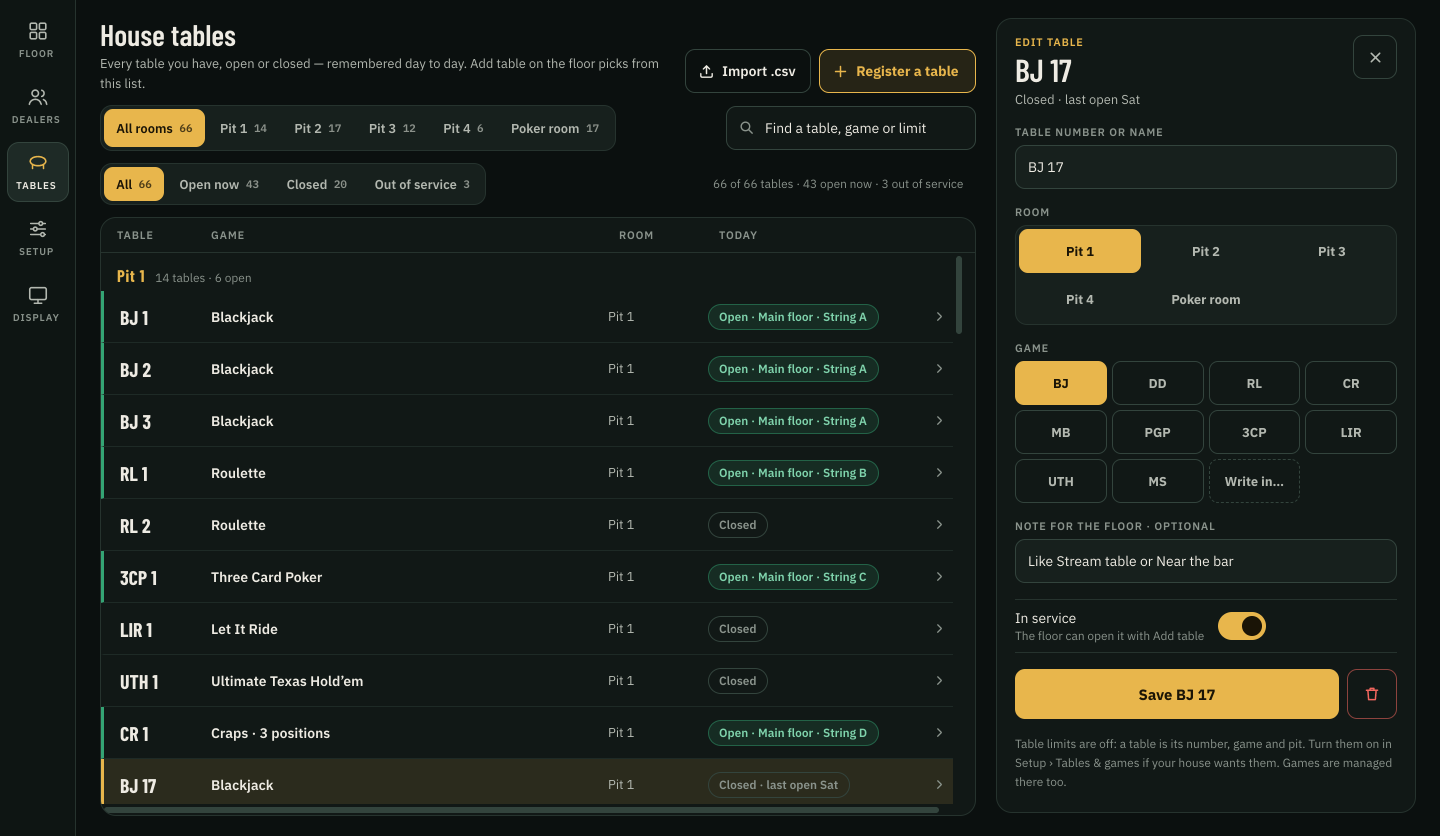Screen dimensions: 1440x836
Task: Select the DD game option
Action: (1157, 383)
